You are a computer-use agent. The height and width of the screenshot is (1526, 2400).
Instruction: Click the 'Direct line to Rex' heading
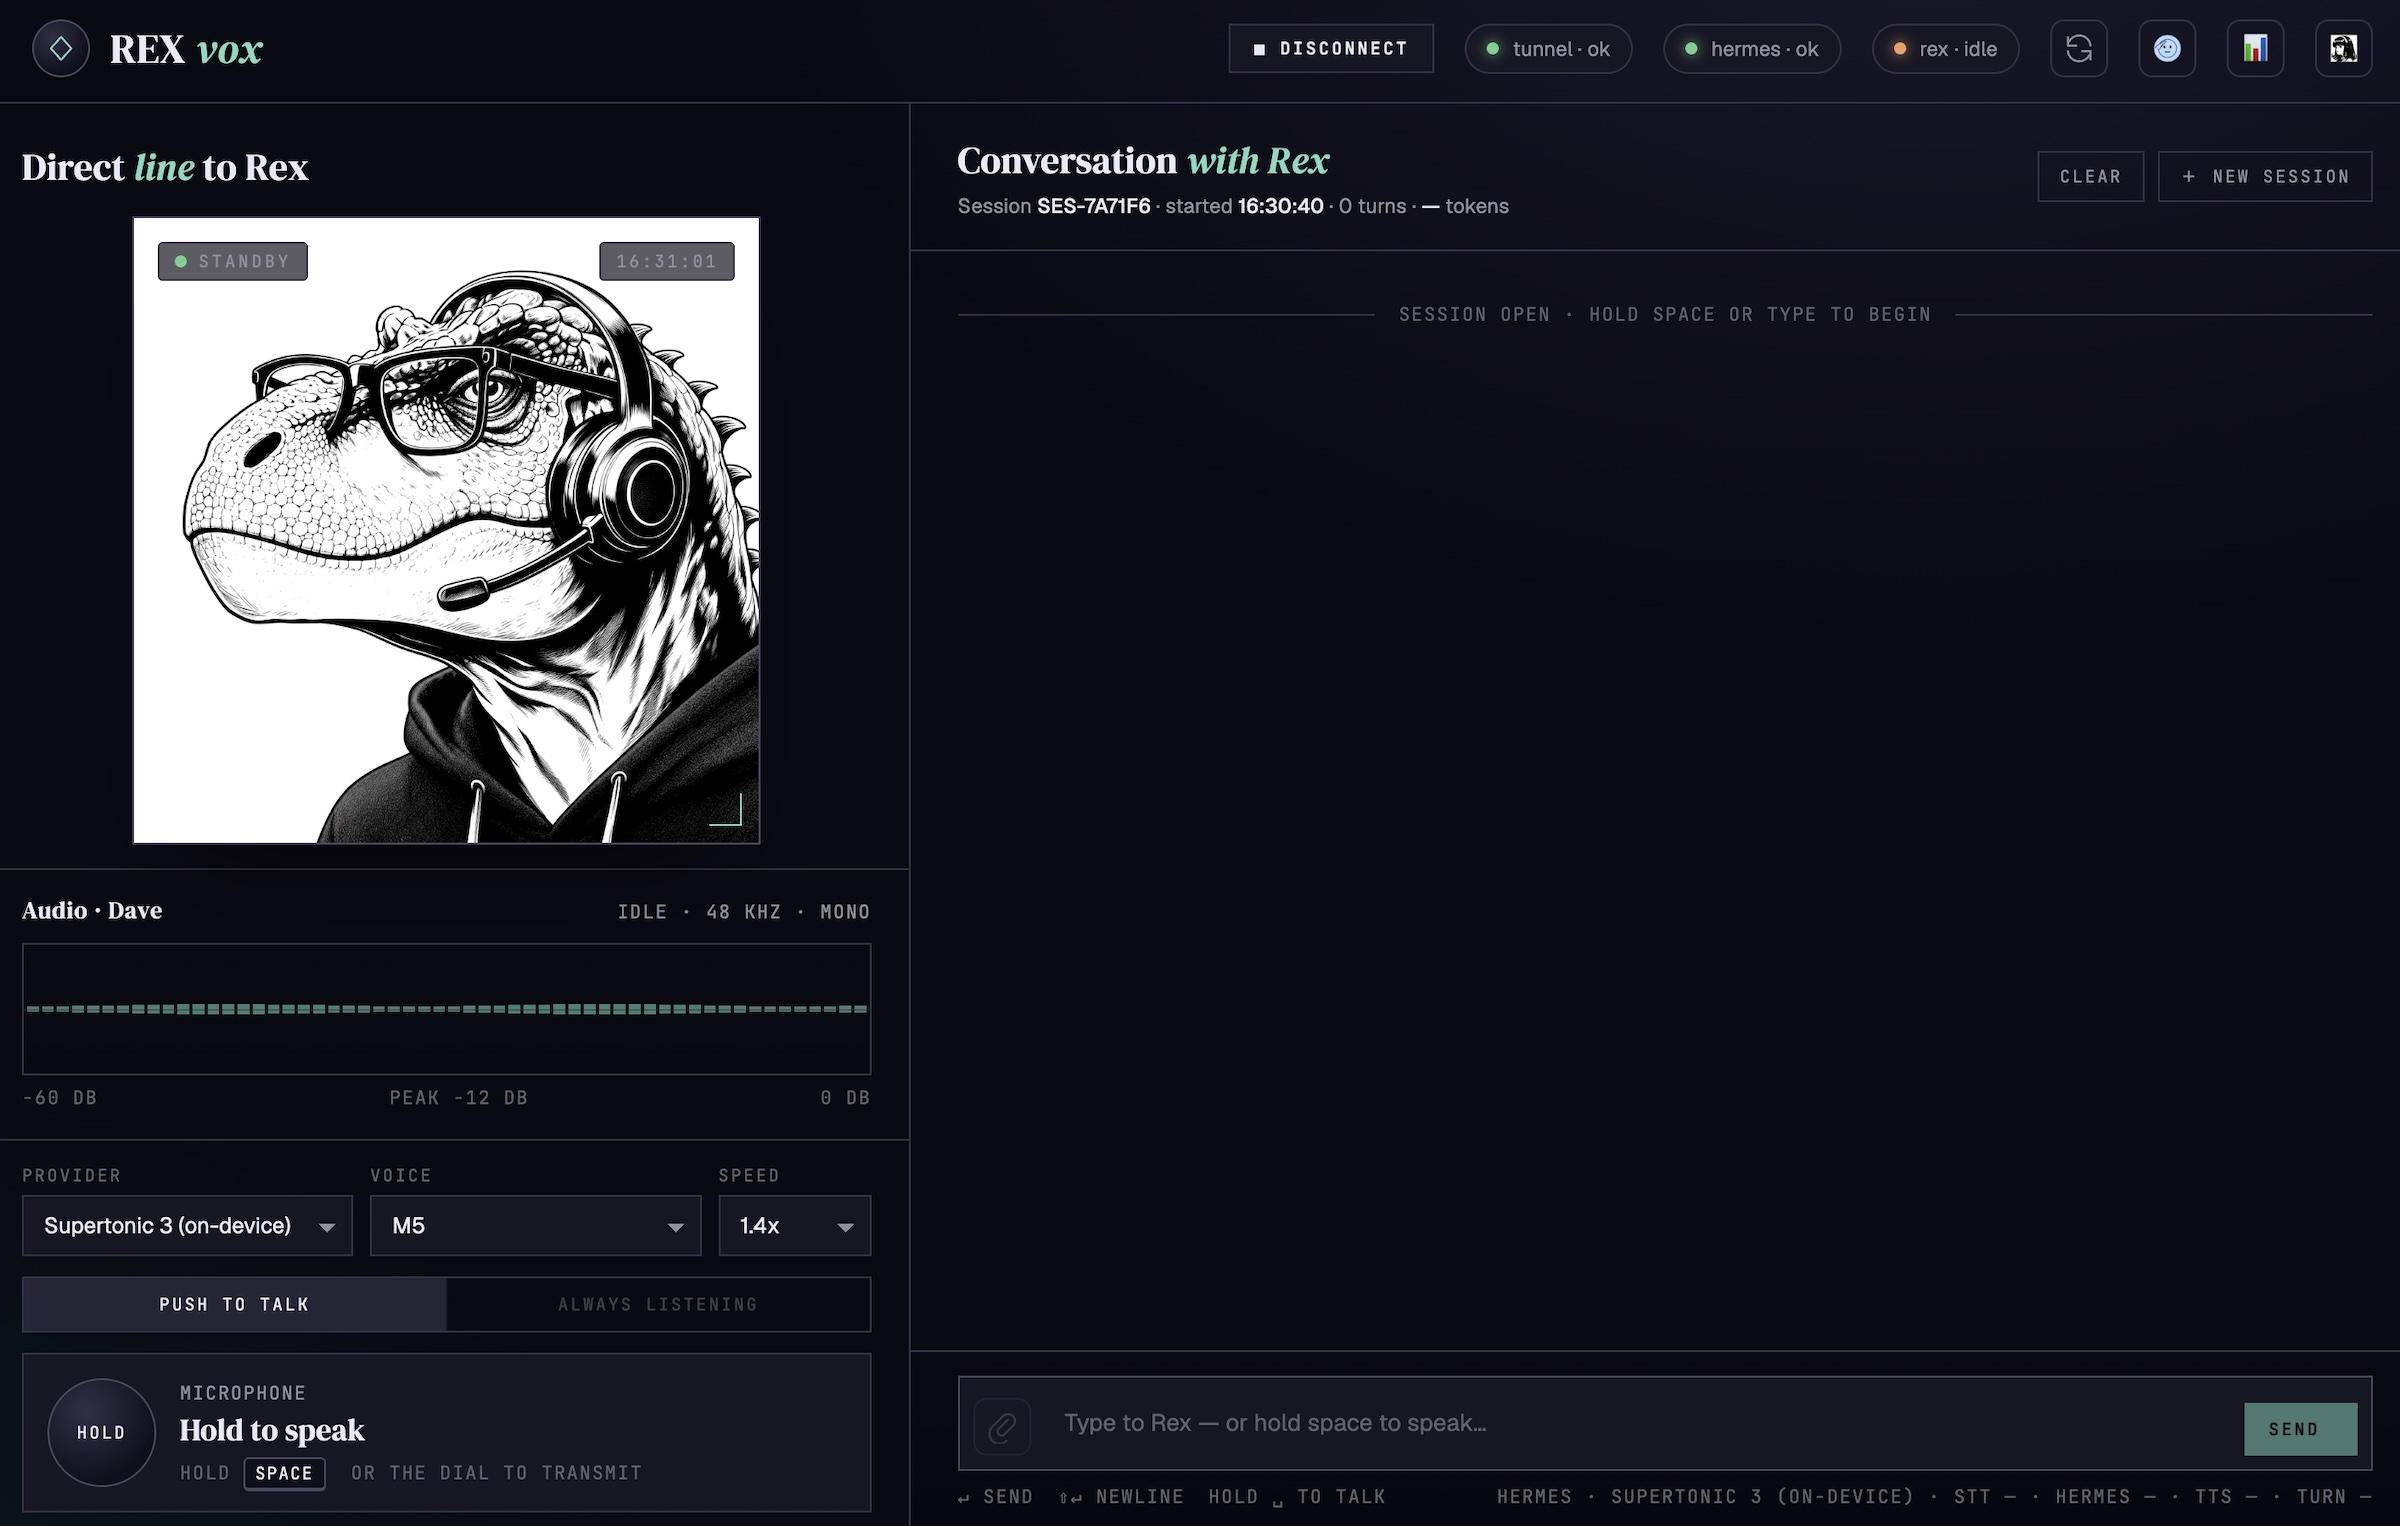coord(165,167)
